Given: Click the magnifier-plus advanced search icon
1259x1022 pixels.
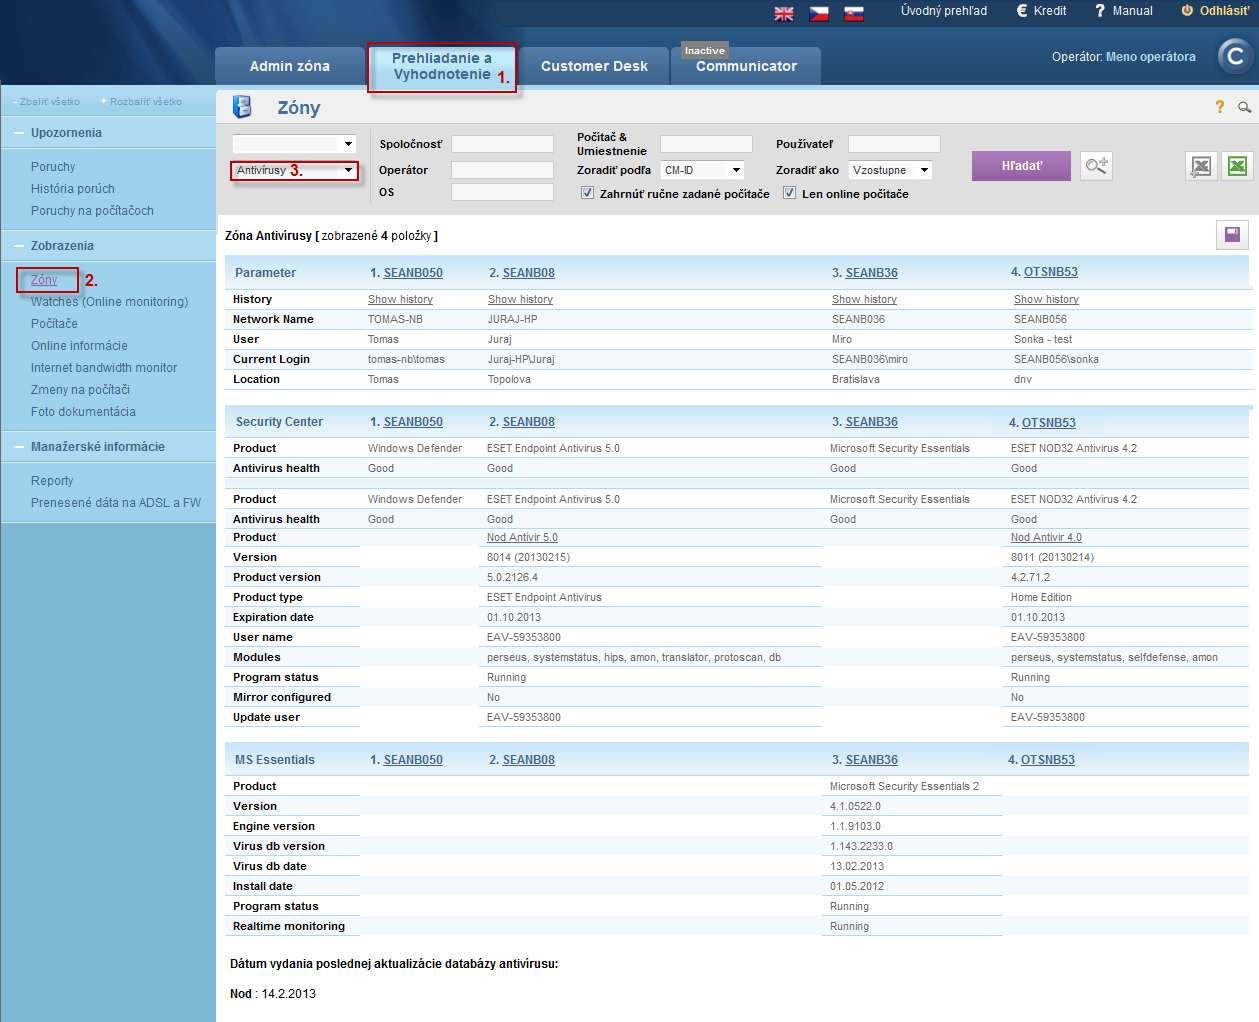Looking at the screenshot, I should [x=1097, y=166].
